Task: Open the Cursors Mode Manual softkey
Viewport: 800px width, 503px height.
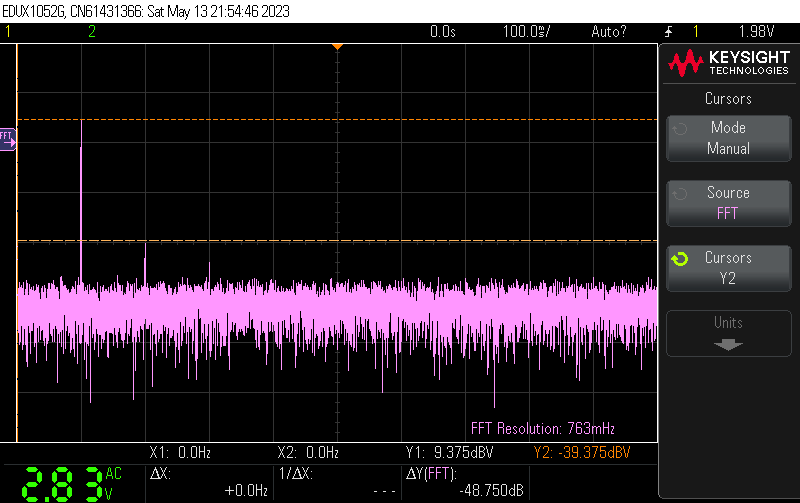Action: [729, 138]
